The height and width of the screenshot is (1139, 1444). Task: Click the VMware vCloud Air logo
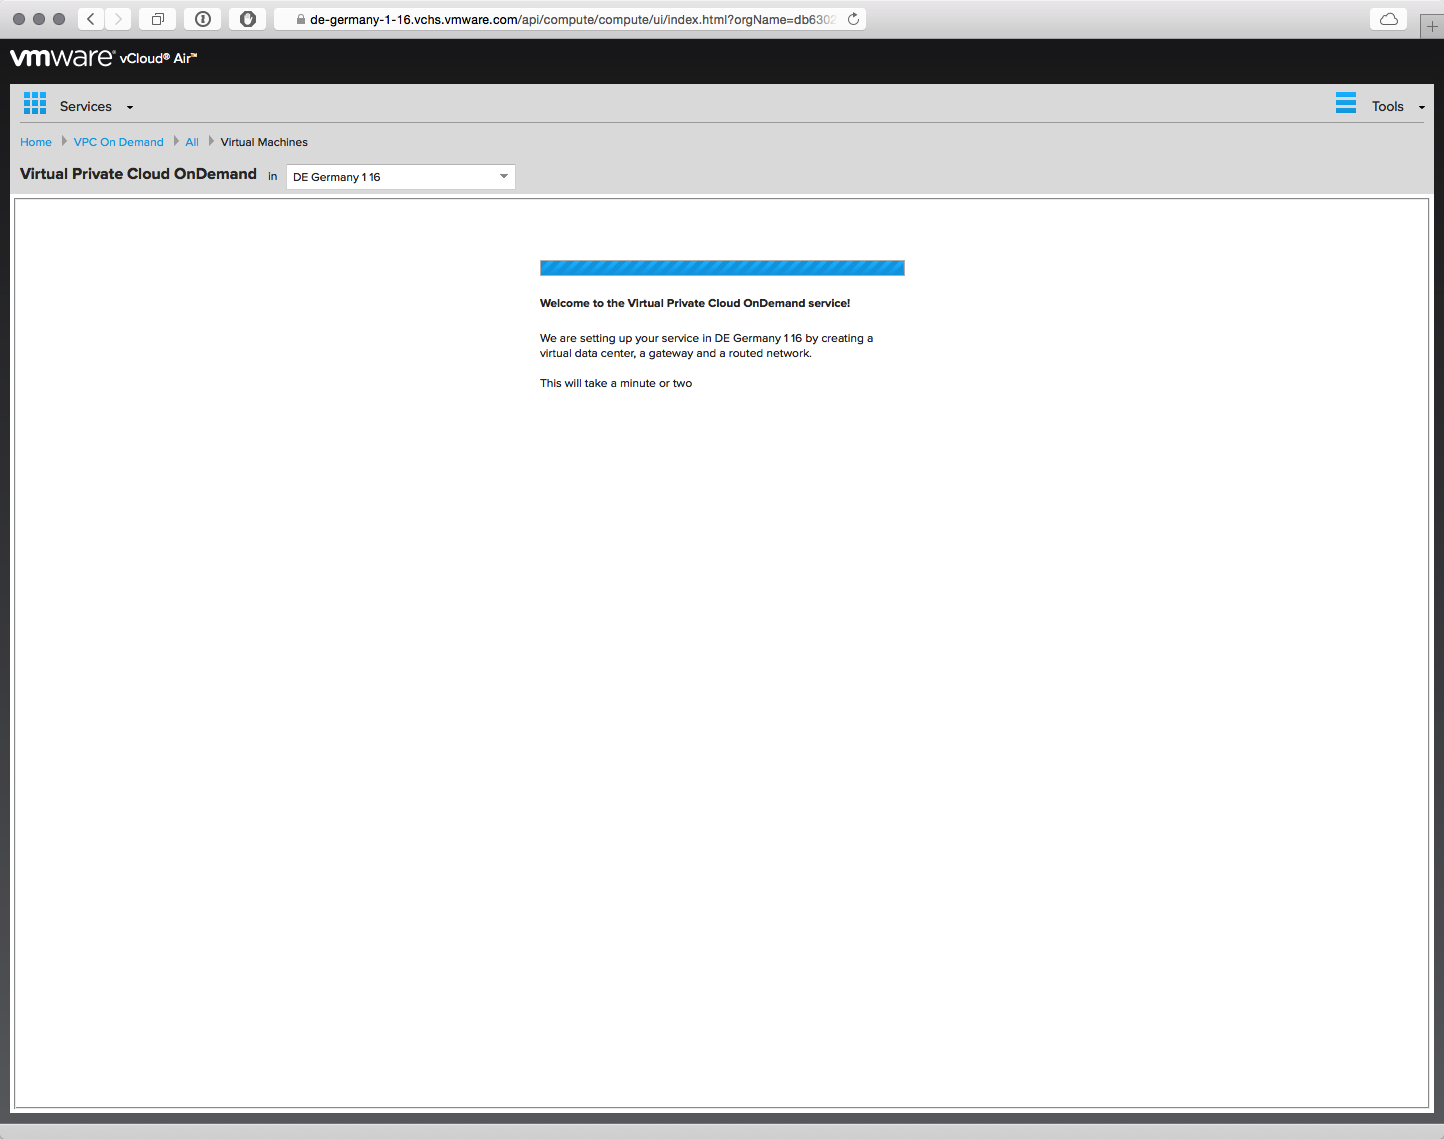pyautogui.click(x=103, y=58)
